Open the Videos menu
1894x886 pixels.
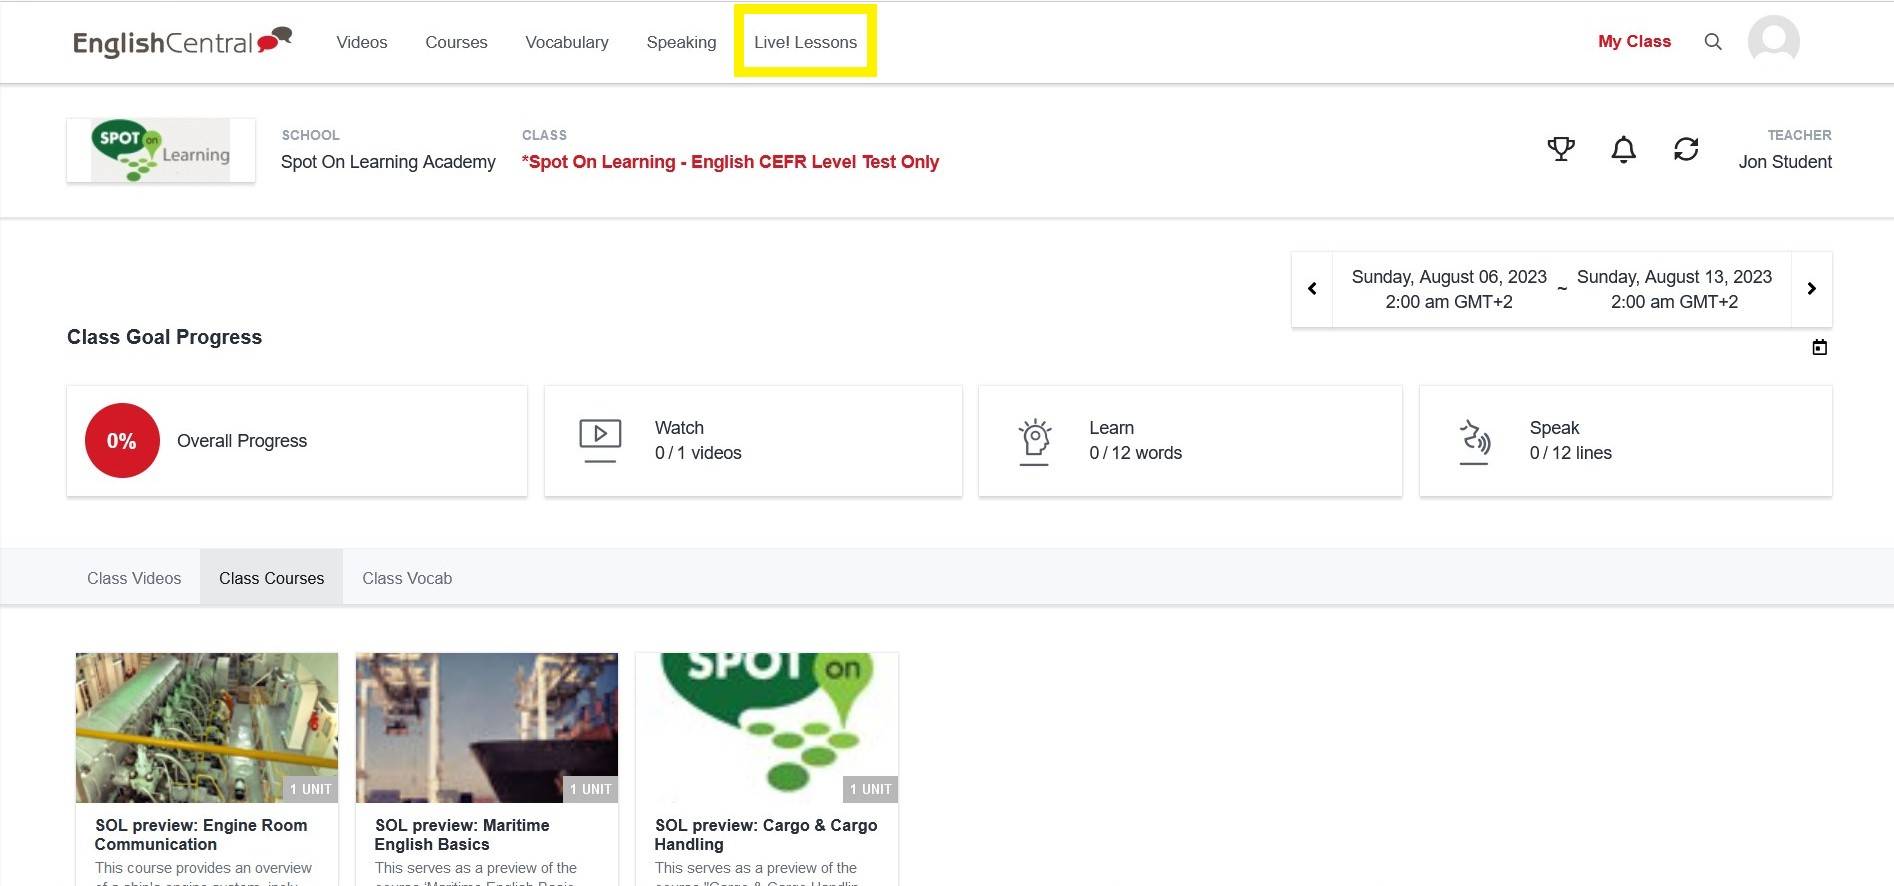(x=362, y=42)
